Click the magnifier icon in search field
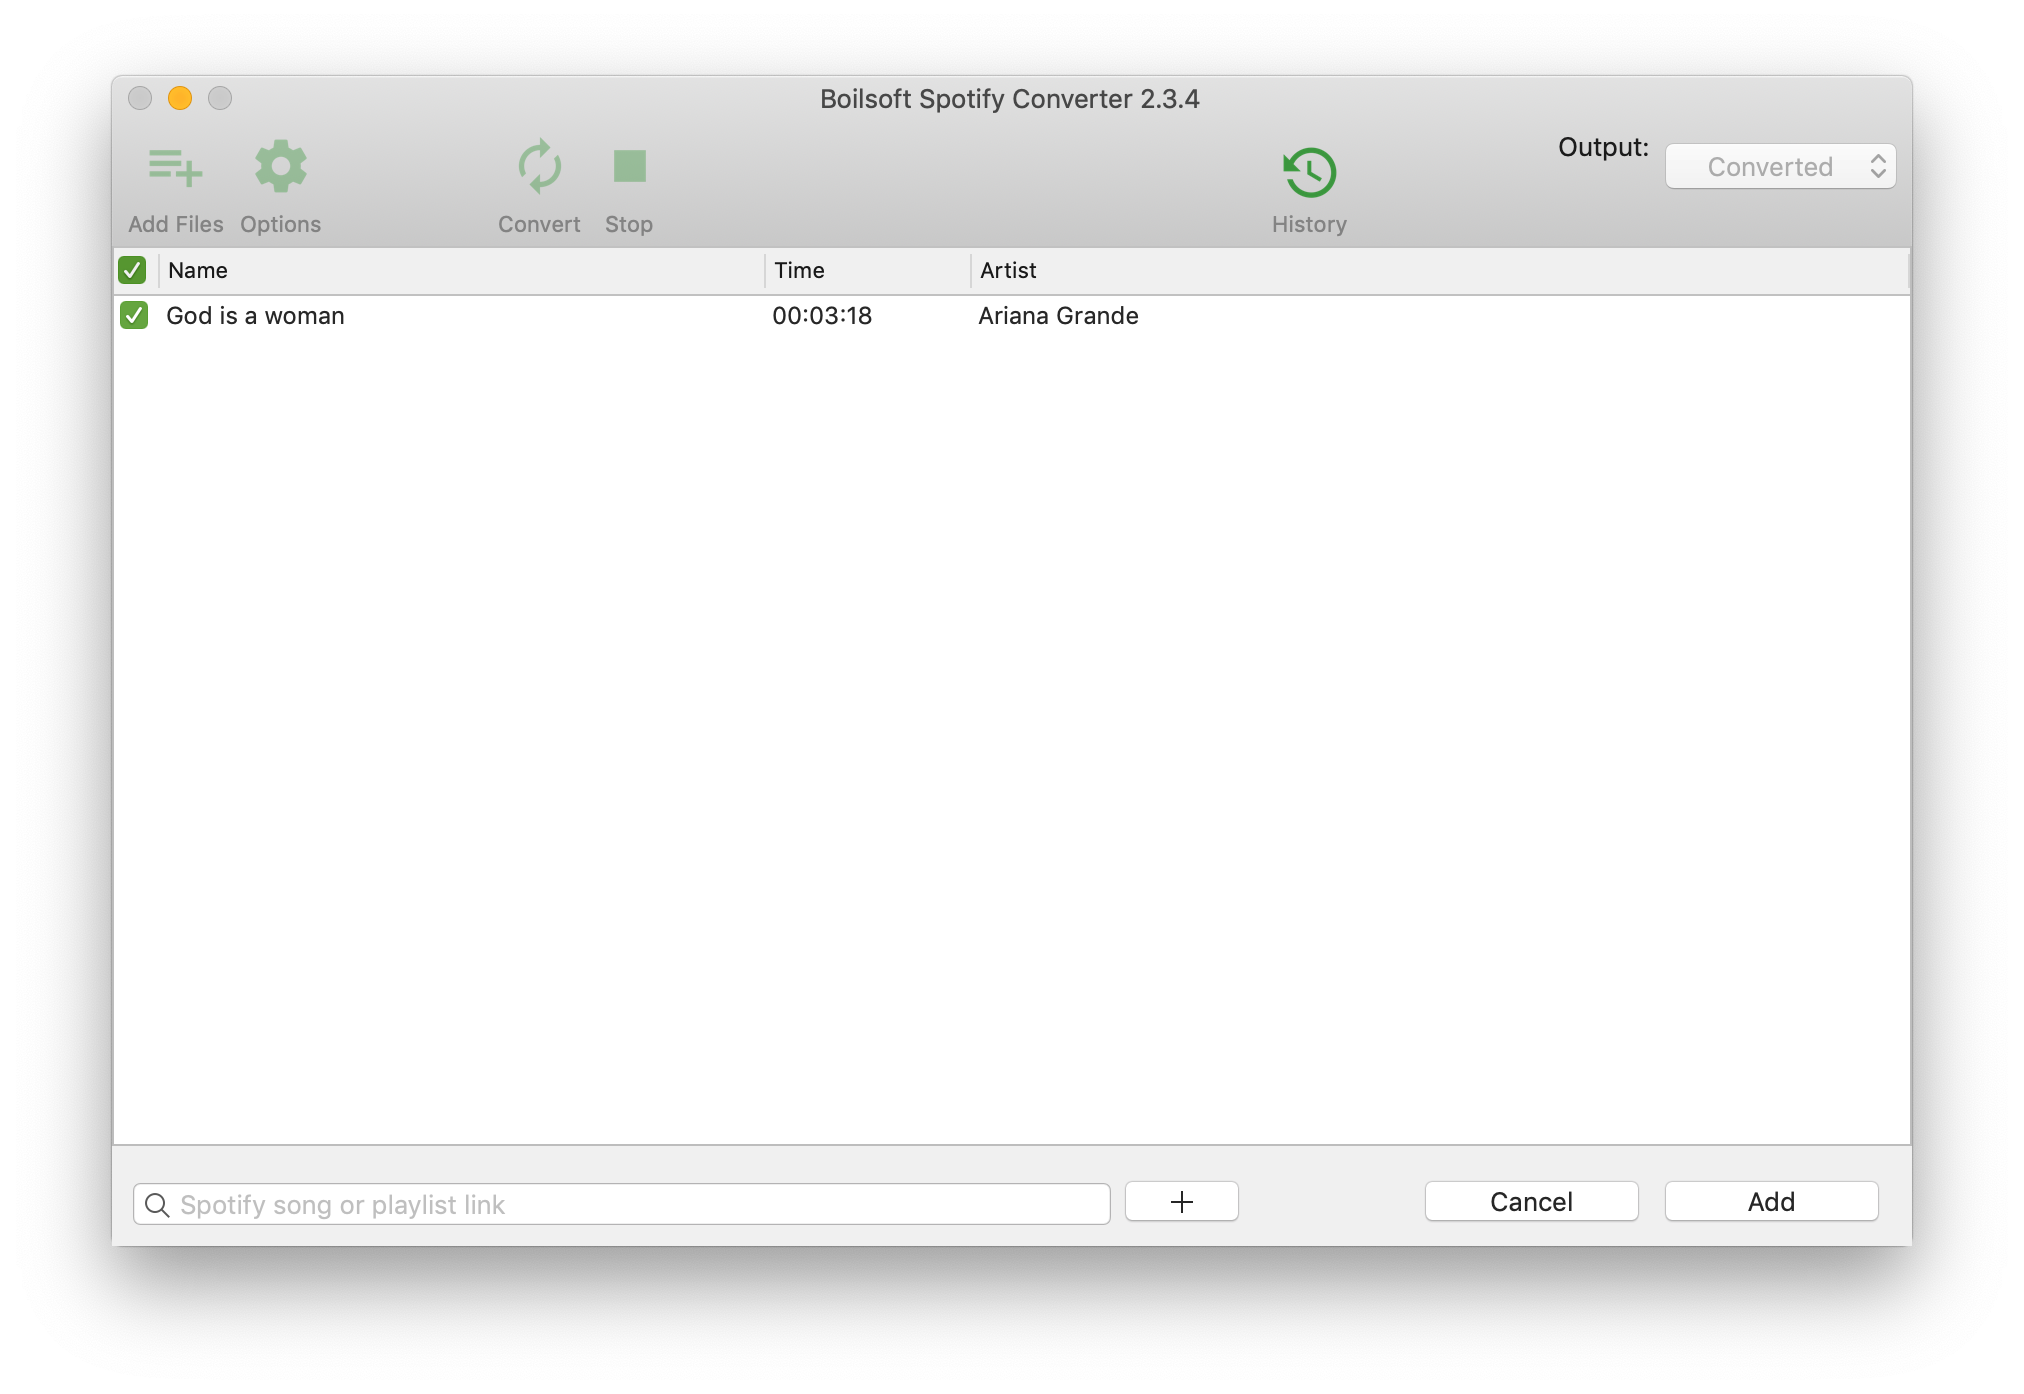 tap(157, 1205)
